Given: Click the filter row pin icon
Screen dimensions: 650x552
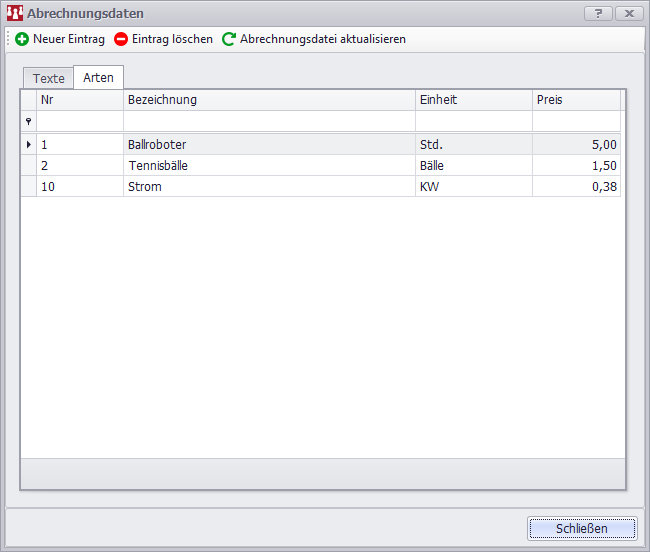Looking at the screenshot, I should pos(28,121).
